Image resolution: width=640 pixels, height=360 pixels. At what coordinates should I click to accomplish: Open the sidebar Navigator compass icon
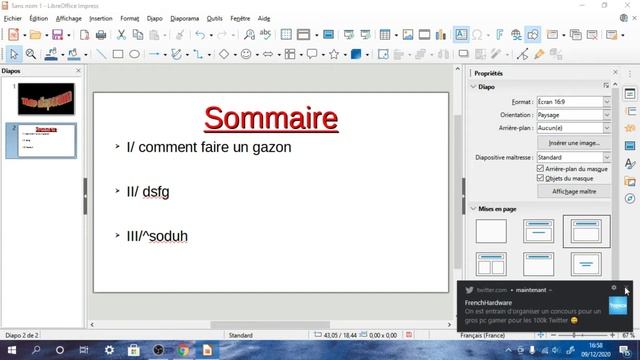click(x=630, y=199)
